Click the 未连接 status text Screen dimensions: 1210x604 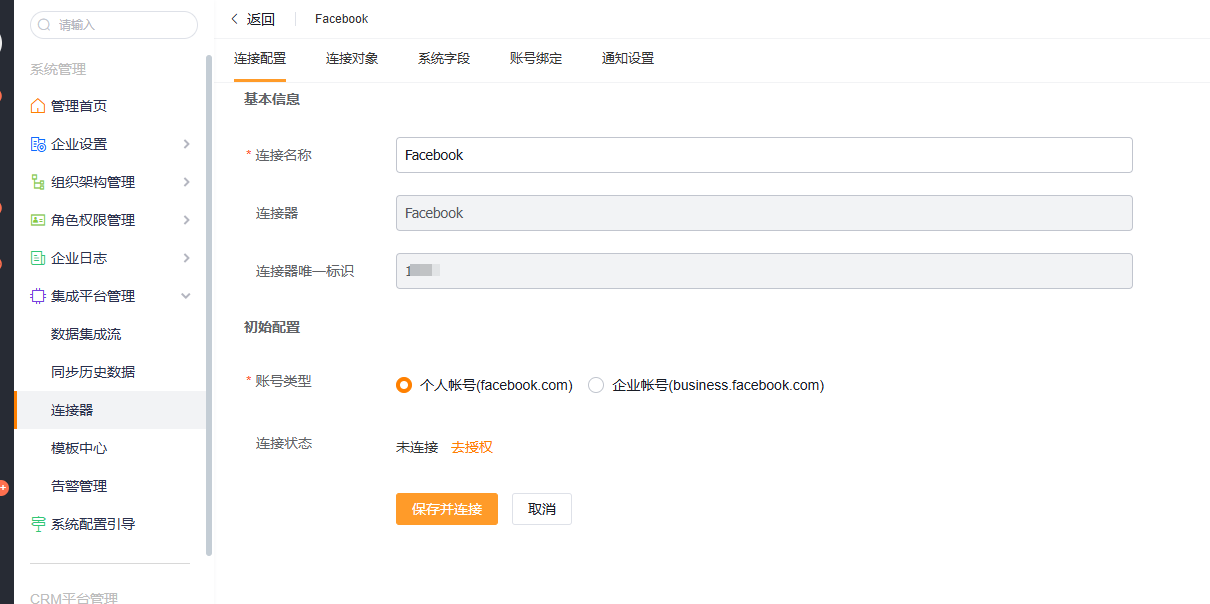click(x=417, y=447)
